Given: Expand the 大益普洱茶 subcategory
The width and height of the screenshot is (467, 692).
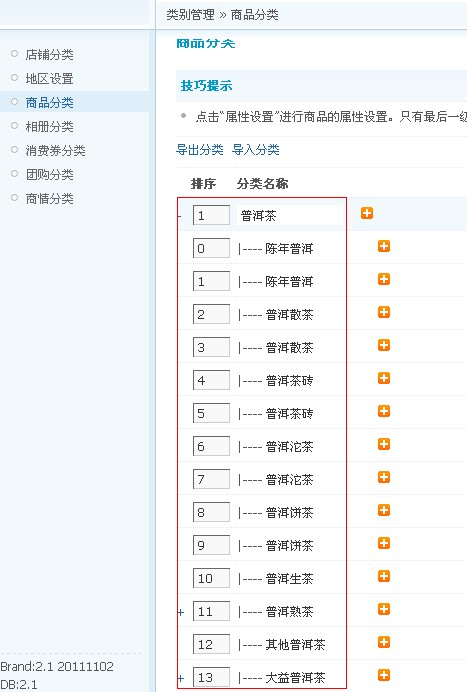Looking at the screenshot, I should 181,678.
